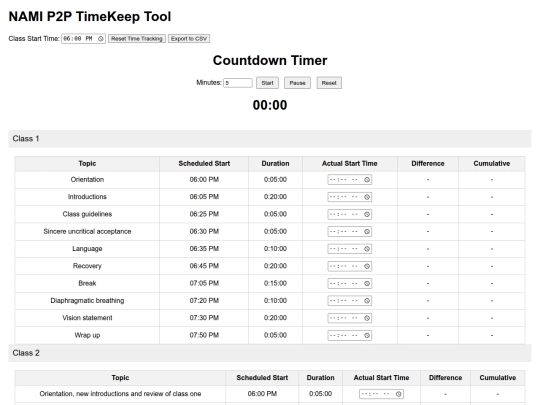Image resolution: width=540 pixels, height=405 pixels.
Task: Click the 'Countdown Timer' heading
Action: (270, 61)
